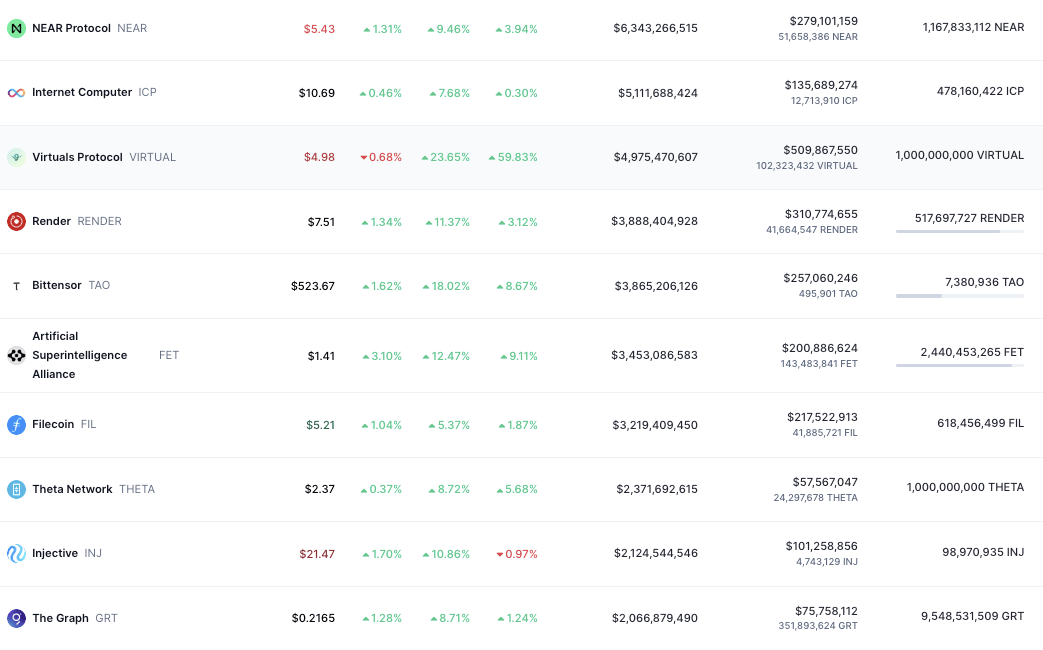The width and height of the screenshot is (1043, 650).
Task: Click circulating supply 618,456,499 FIL
Action: (980, 423)
